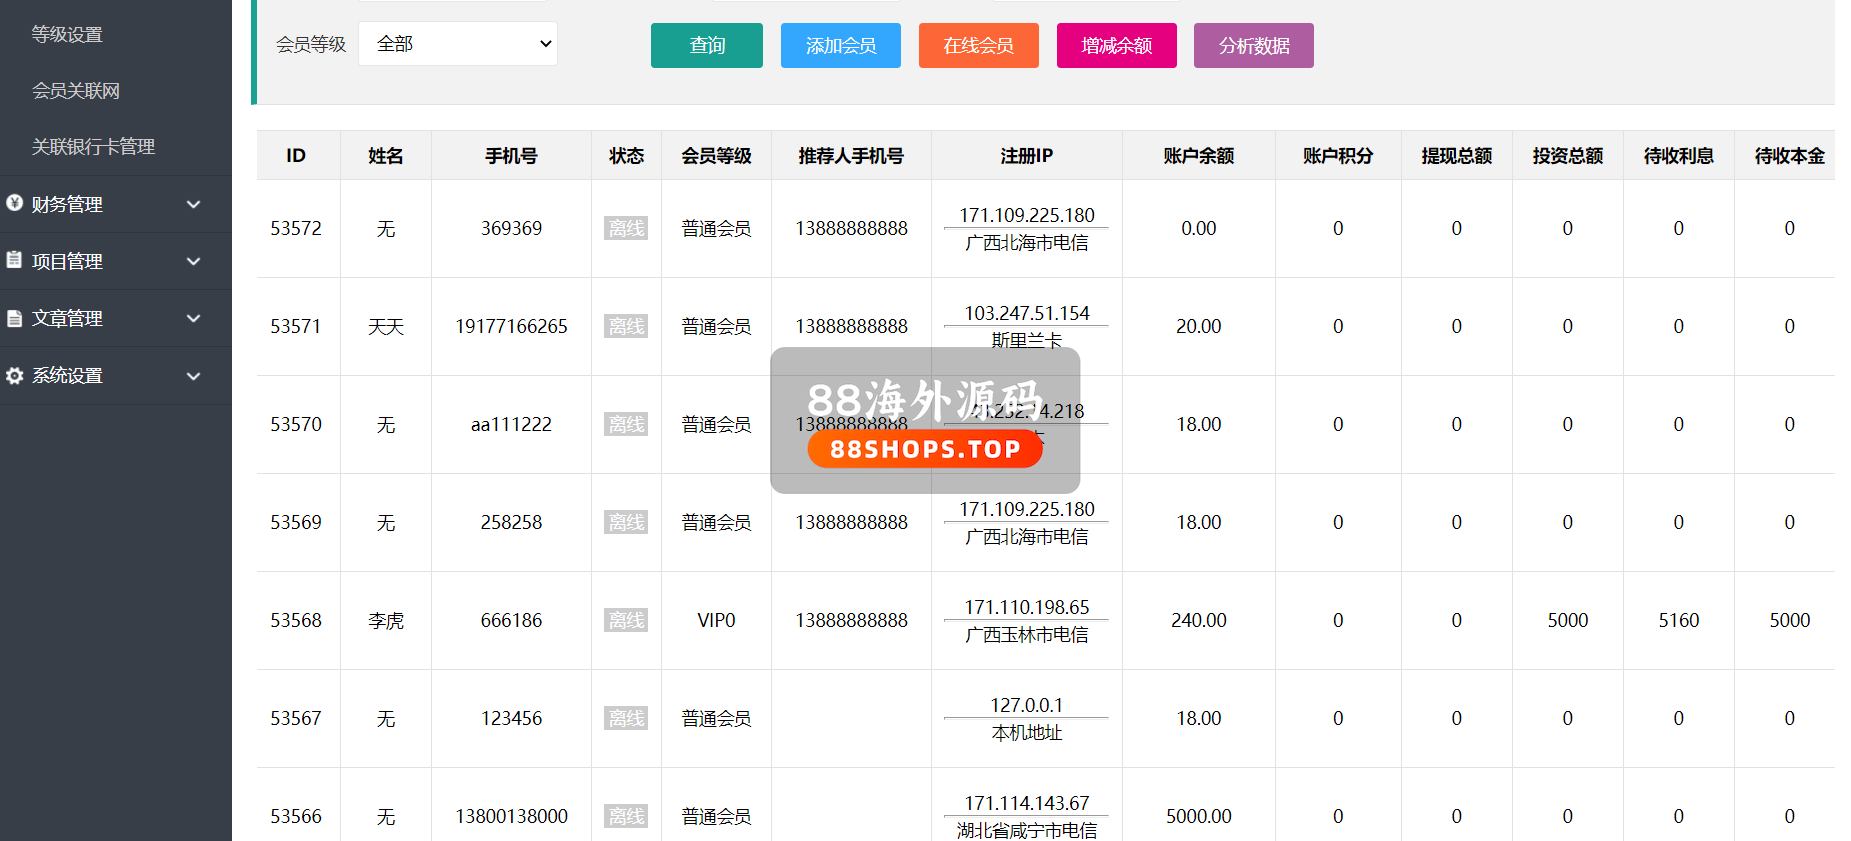
Task: Click the clipboard icon beside 项目管理
Action: 14,260
